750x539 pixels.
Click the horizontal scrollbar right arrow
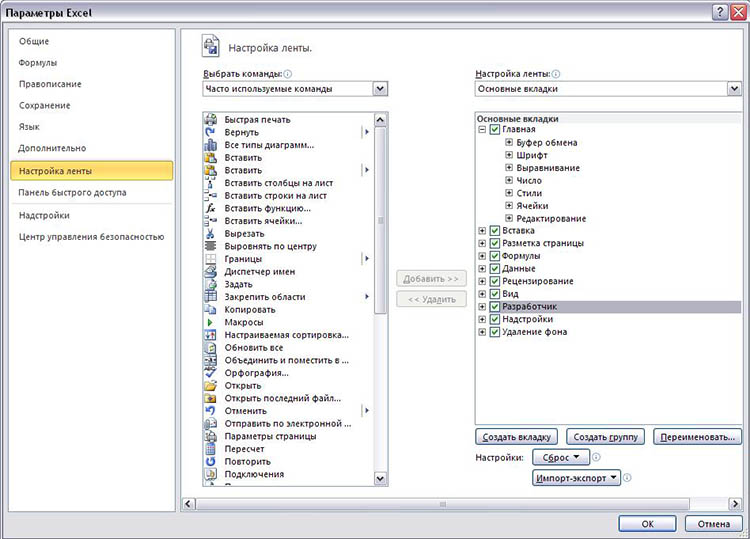pyautogui.click(x=735, y=504)
